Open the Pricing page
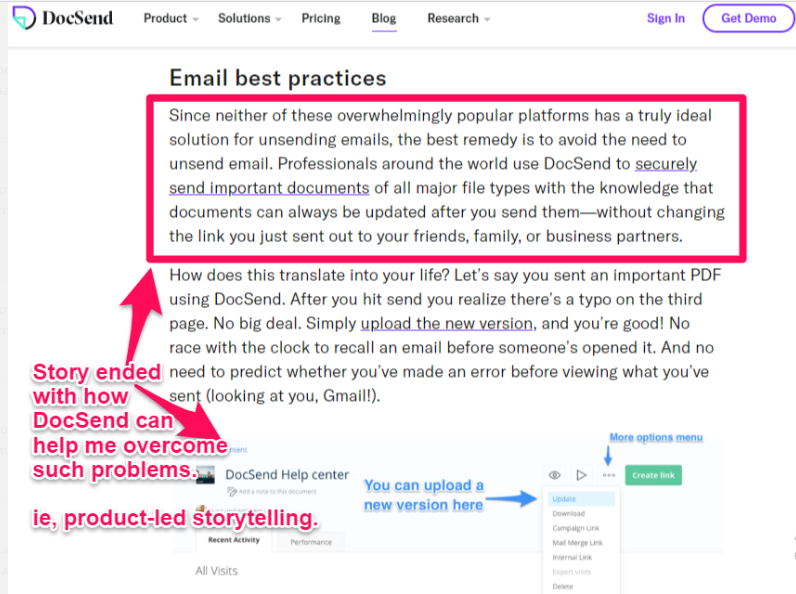The image size is (796, 594). pos(321,18)
